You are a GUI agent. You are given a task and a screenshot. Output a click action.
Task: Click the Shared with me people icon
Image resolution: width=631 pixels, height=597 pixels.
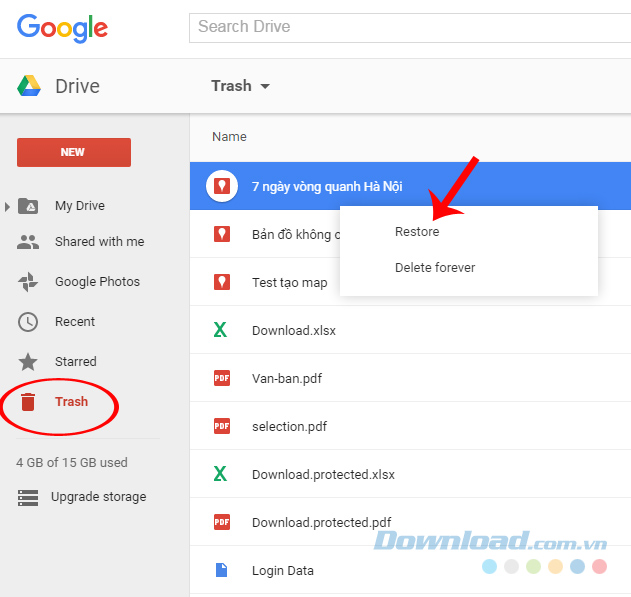tap(28, 242)
